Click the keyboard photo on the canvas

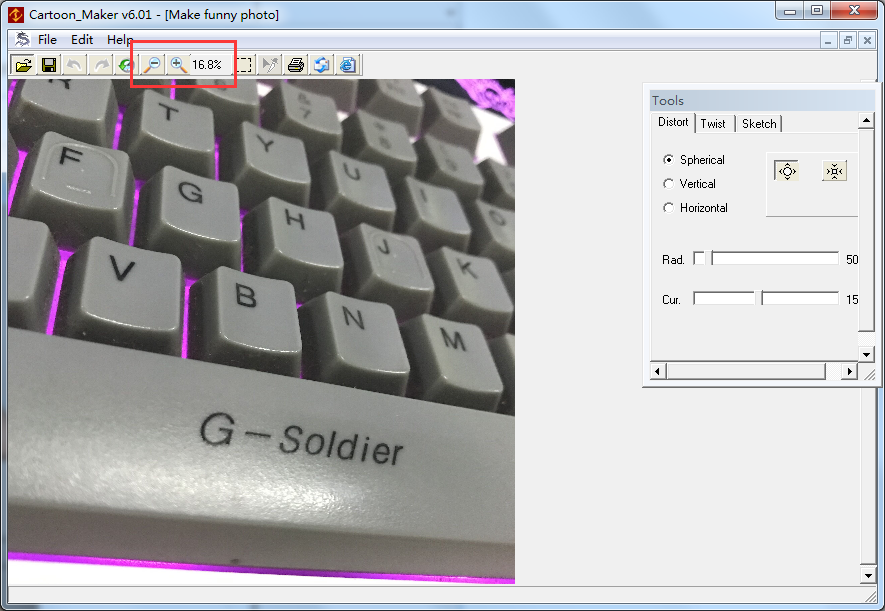(261, 331)
